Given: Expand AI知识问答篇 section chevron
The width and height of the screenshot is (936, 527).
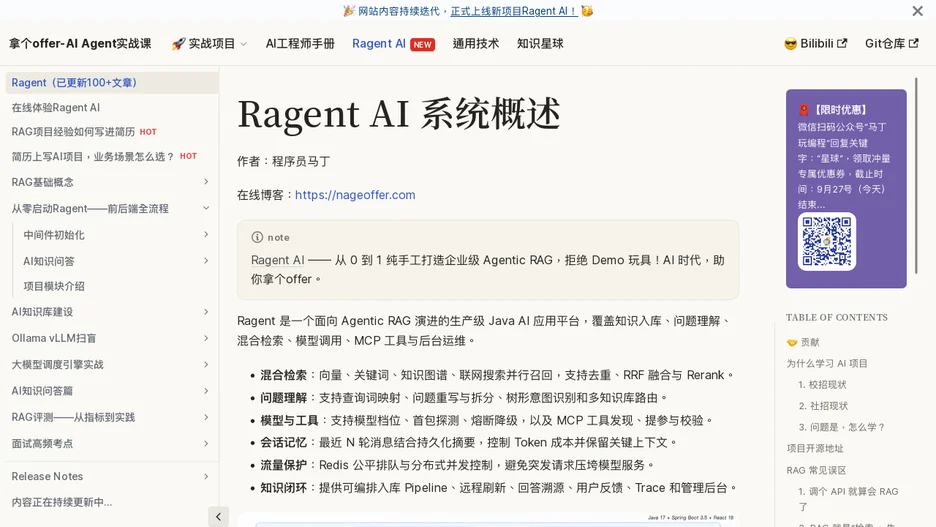Looking at the screenshot, I should pos(206,391).
